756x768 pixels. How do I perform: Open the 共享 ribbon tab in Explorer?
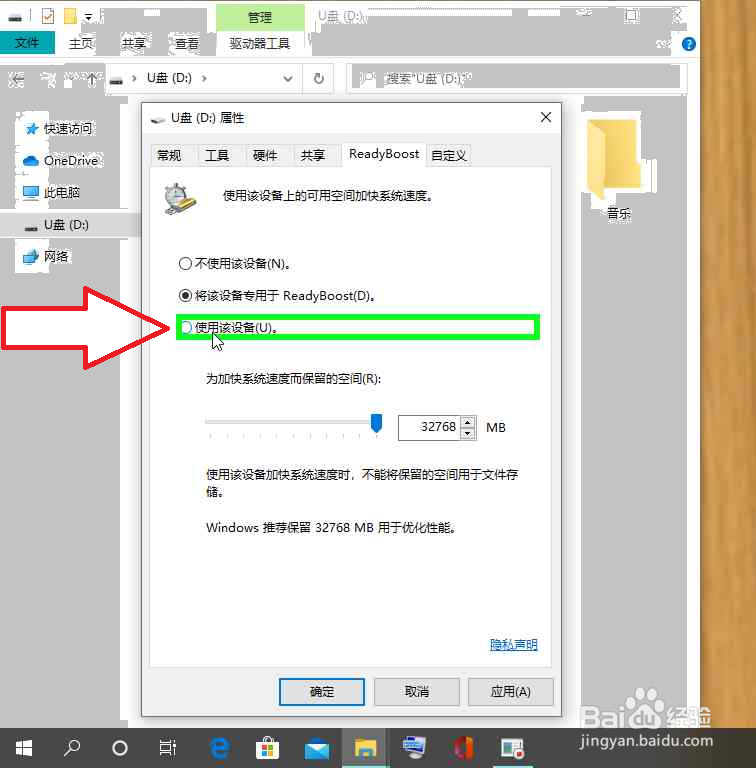point(134,44)
